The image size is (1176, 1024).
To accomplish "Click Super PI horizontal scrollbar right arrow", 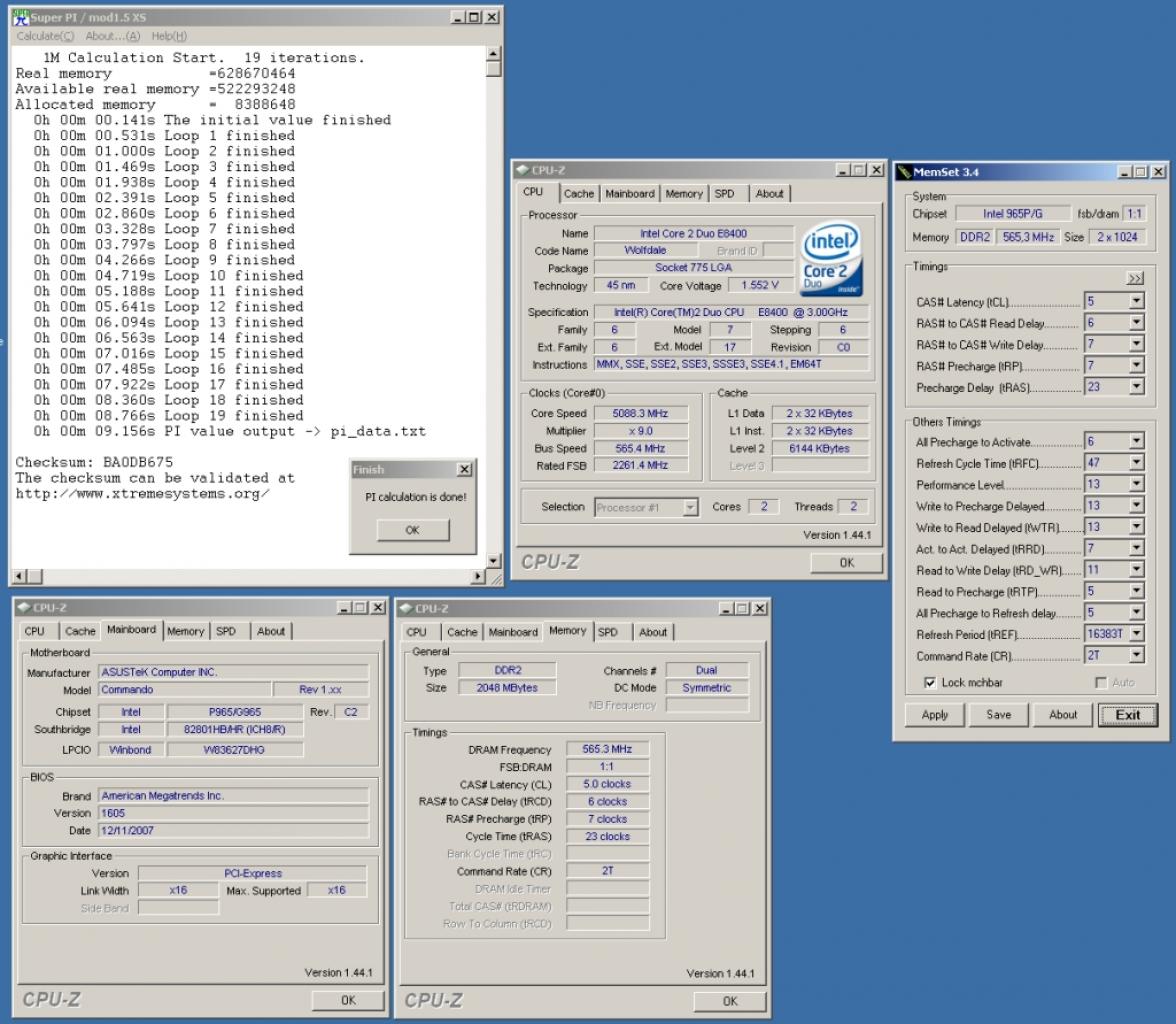I will (478, 576).
